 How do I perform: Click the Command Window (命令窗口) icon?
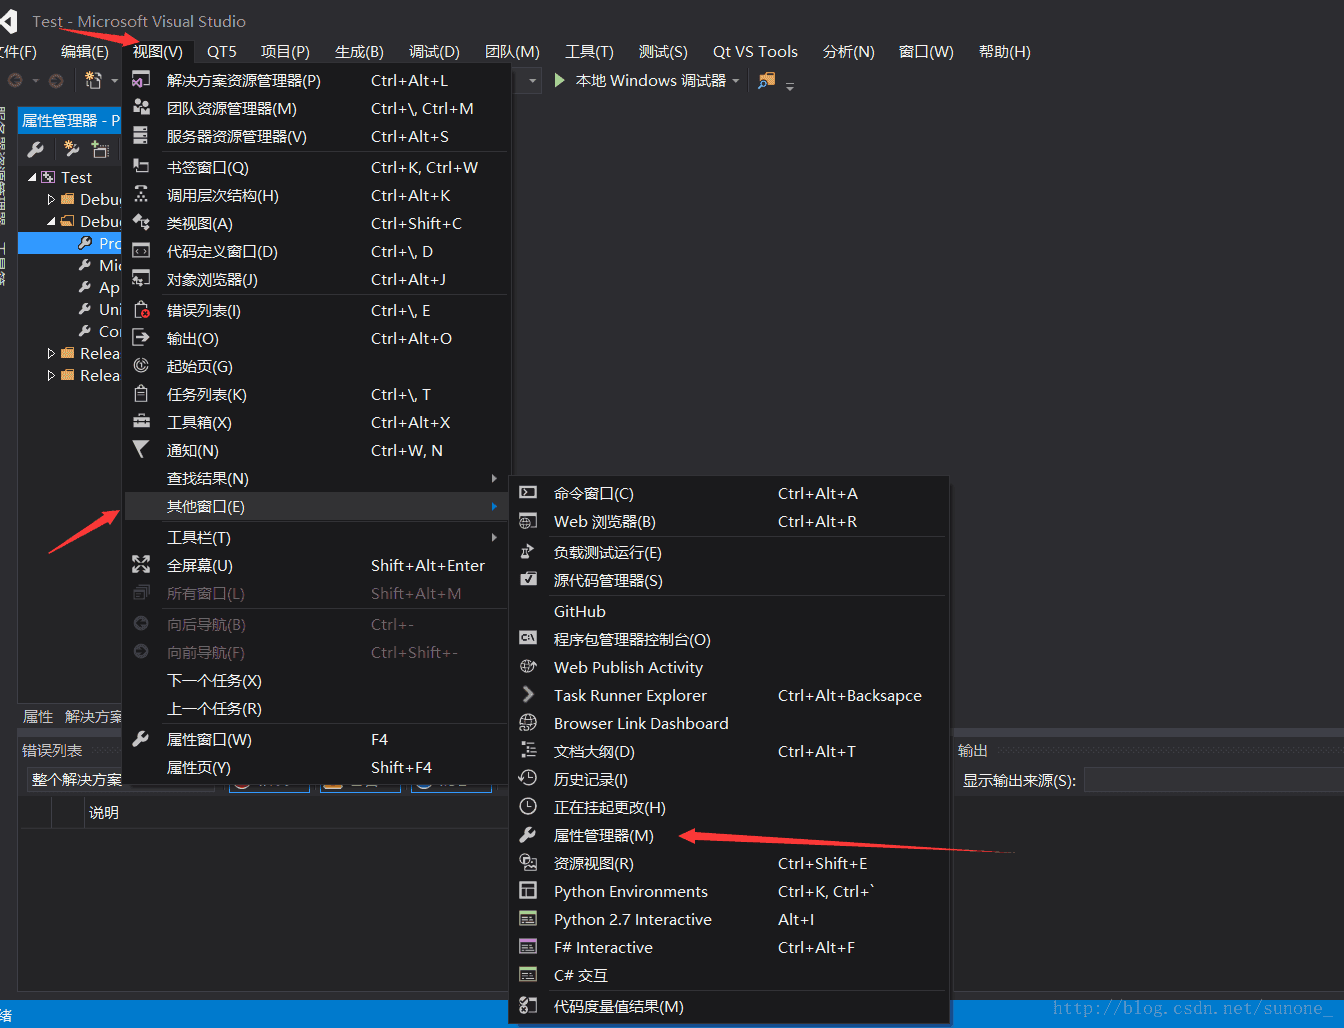[528, 492]
